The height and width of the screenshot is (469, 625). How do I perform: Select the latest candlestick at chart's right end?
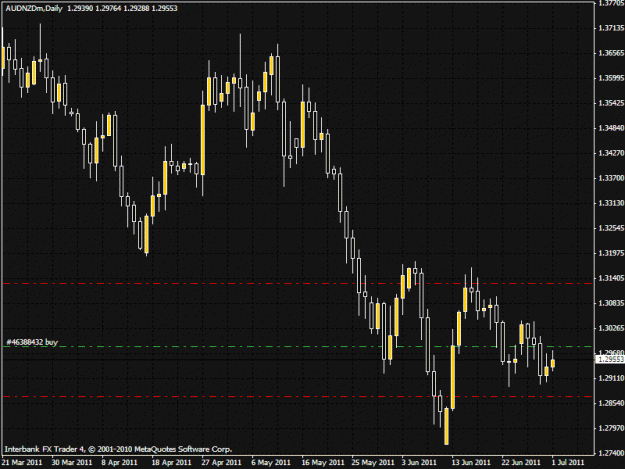pos(553,361)
